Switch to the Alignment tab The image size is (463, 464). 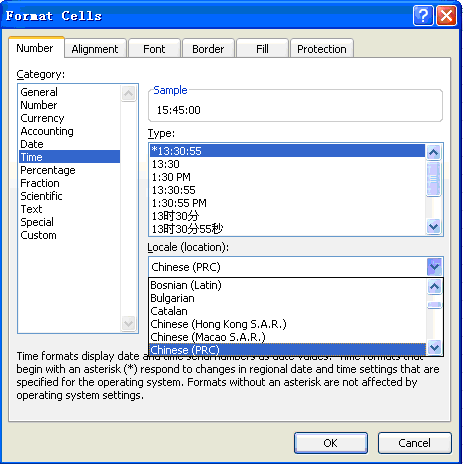point(95,49)
